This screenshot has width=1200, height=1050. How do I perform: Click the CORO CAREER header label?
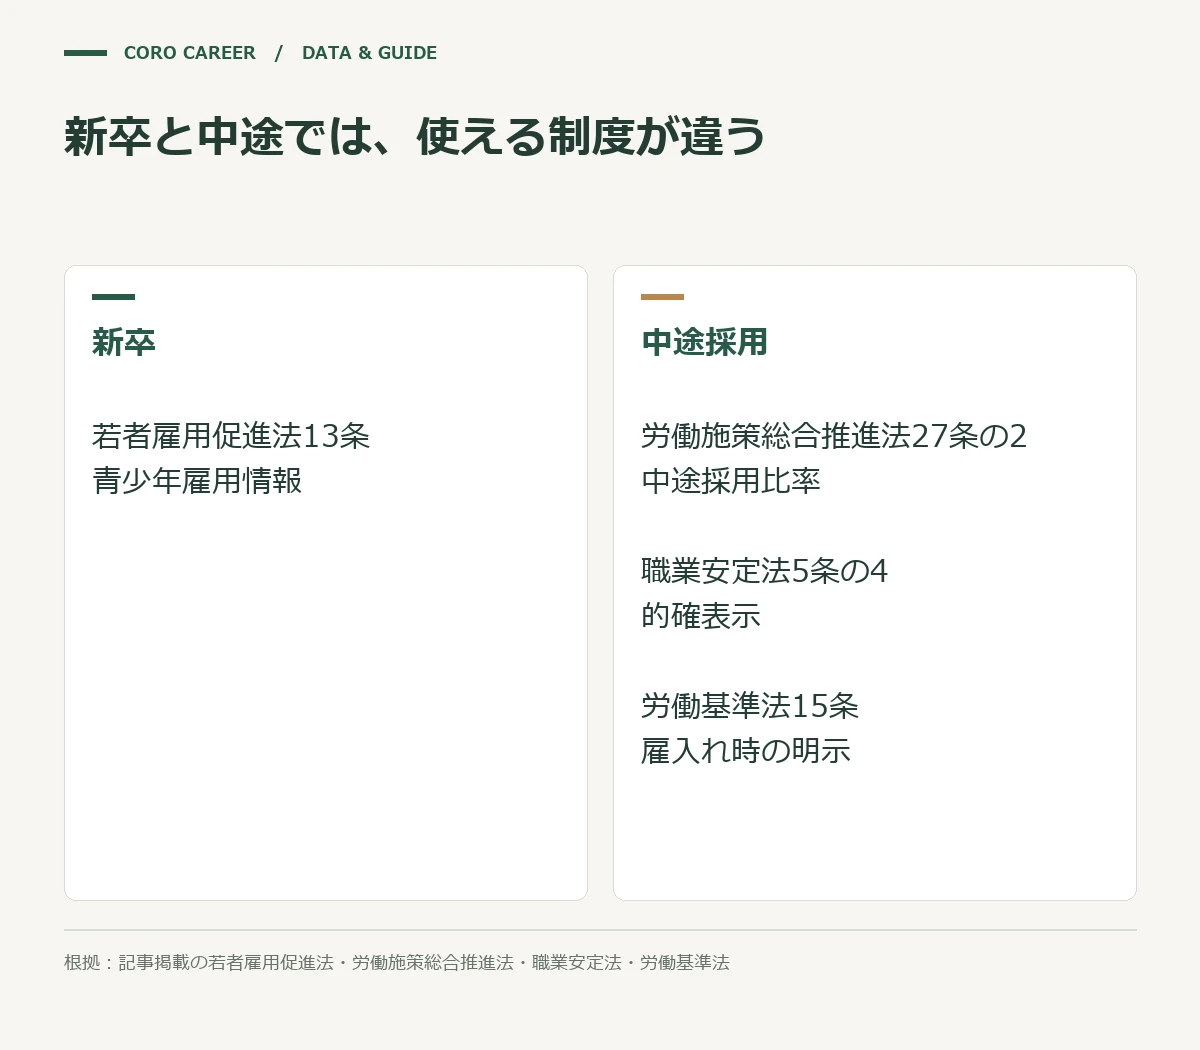189,53
